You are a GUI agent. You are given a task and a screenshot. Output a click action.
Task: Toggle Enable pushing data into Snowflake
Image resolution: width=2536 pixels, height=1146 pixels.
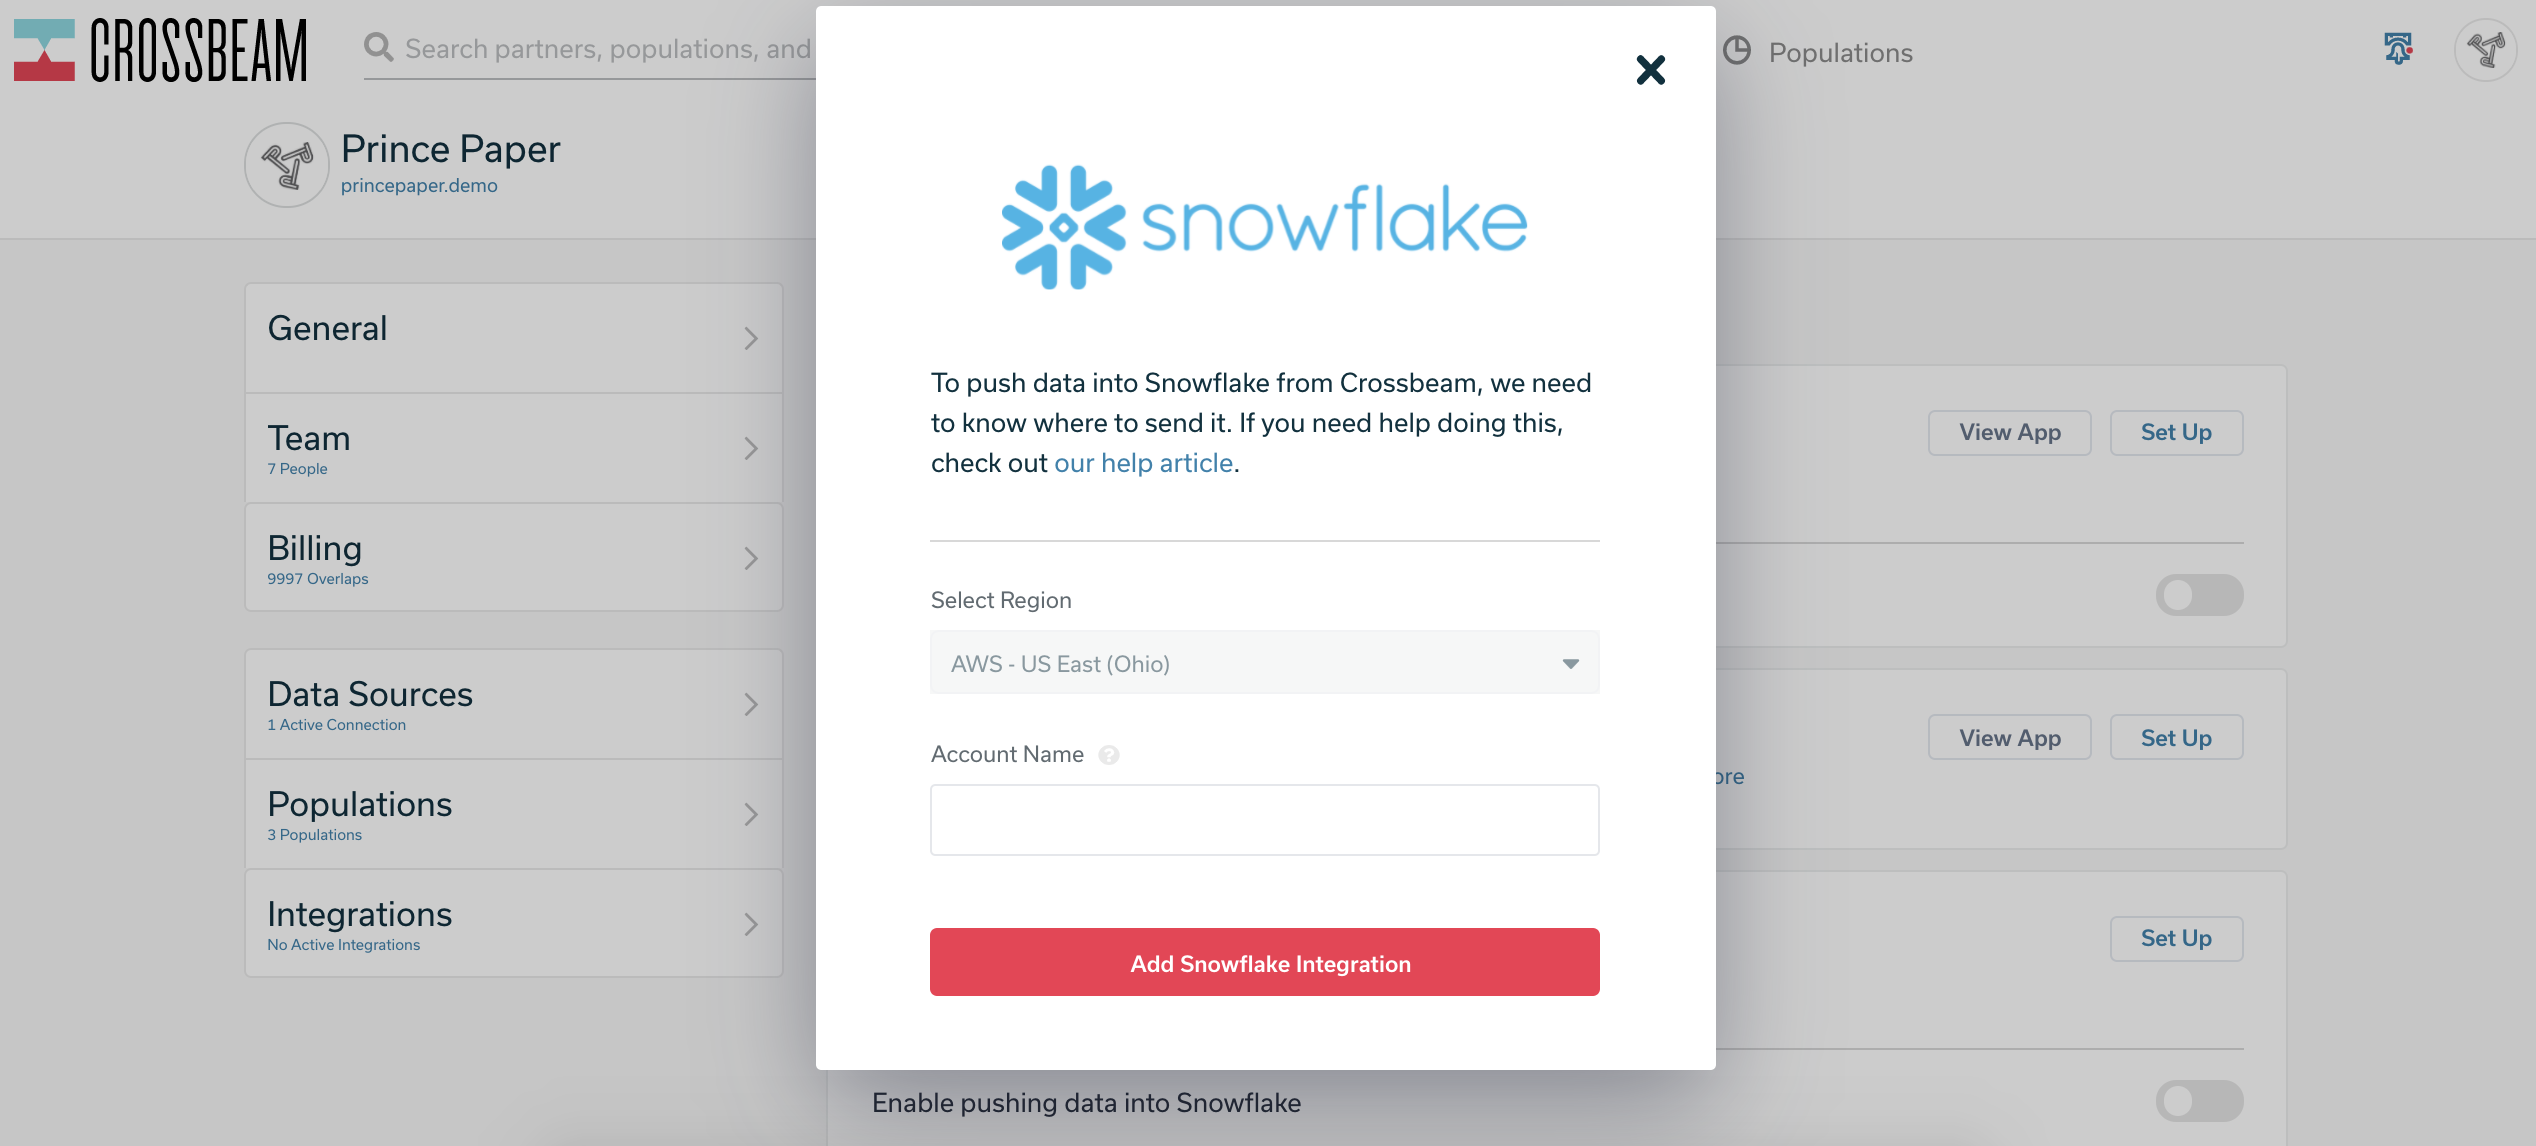[x=2198, y=1101]
